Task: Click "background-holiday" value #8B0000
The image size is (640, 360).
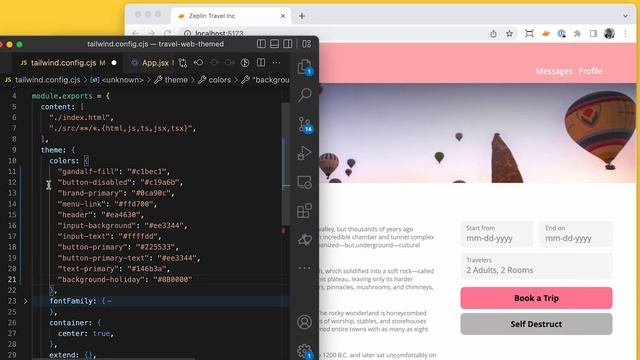Action: coord(173,280)
